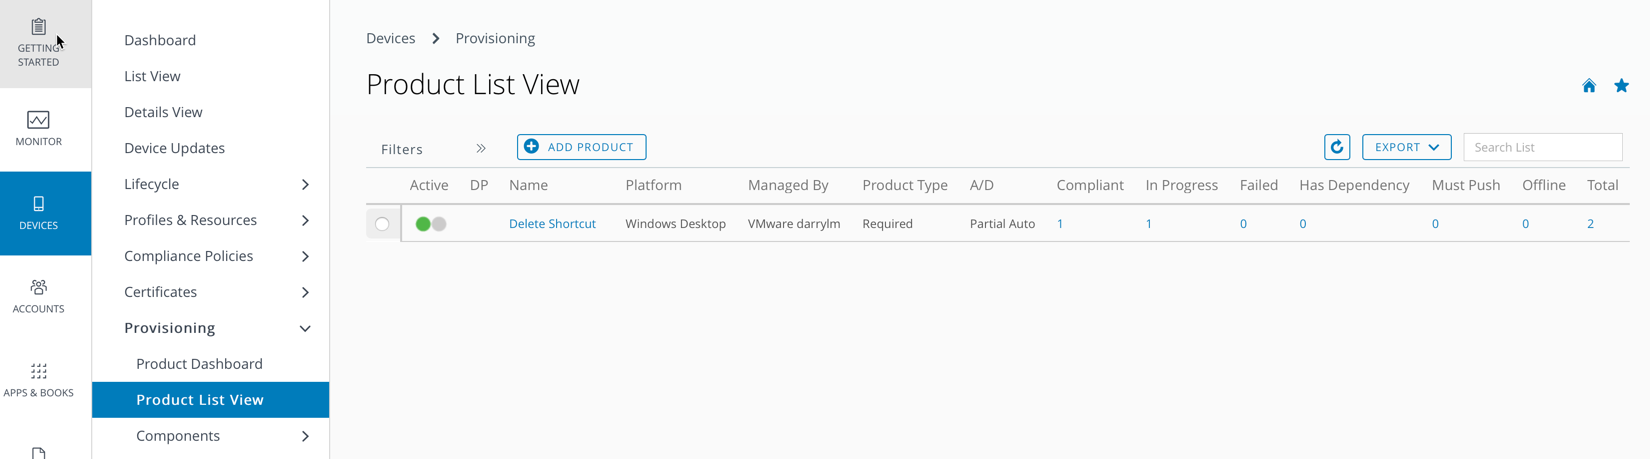Open the Accounts section
This screenshot has width=1650, height=459.
(x=39, y=297)
